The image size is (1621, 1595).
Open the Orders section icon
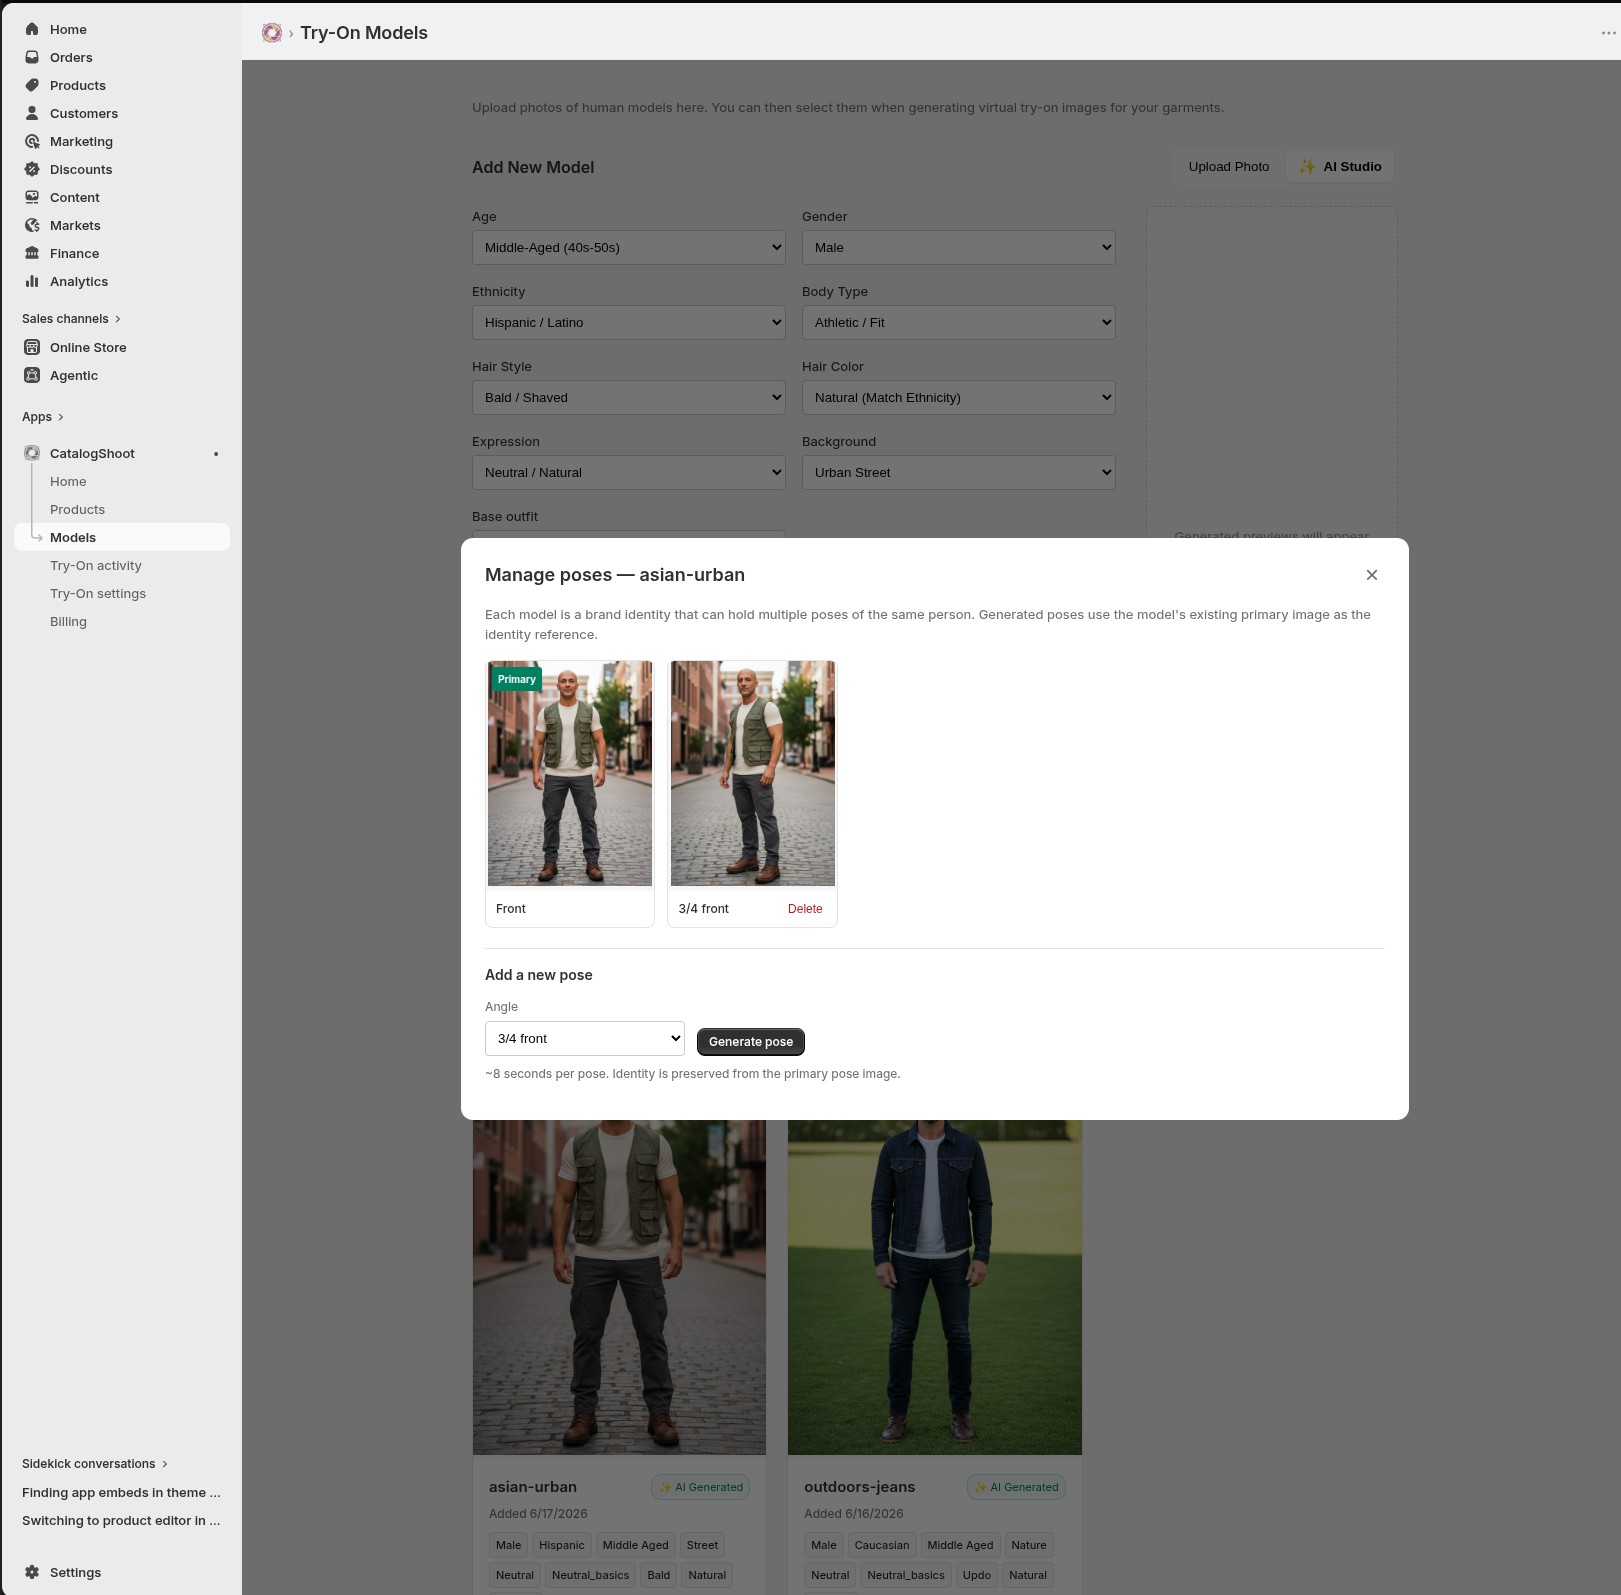pyautogui.click(x=32, y=57)
